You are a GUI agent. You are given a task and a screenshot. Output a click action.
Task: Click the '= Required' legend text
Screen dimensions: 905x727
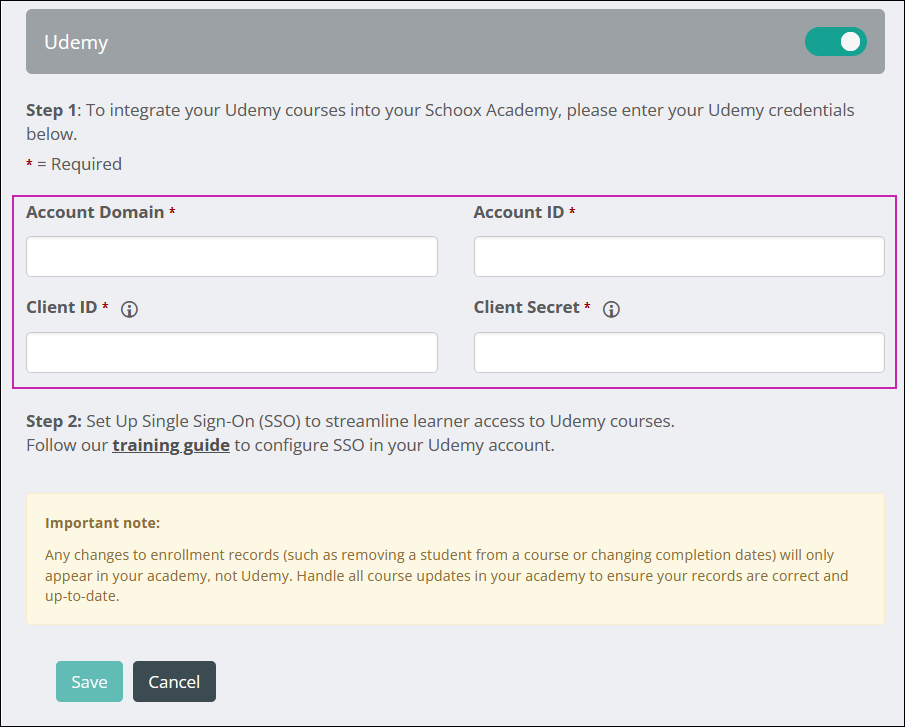74,164
